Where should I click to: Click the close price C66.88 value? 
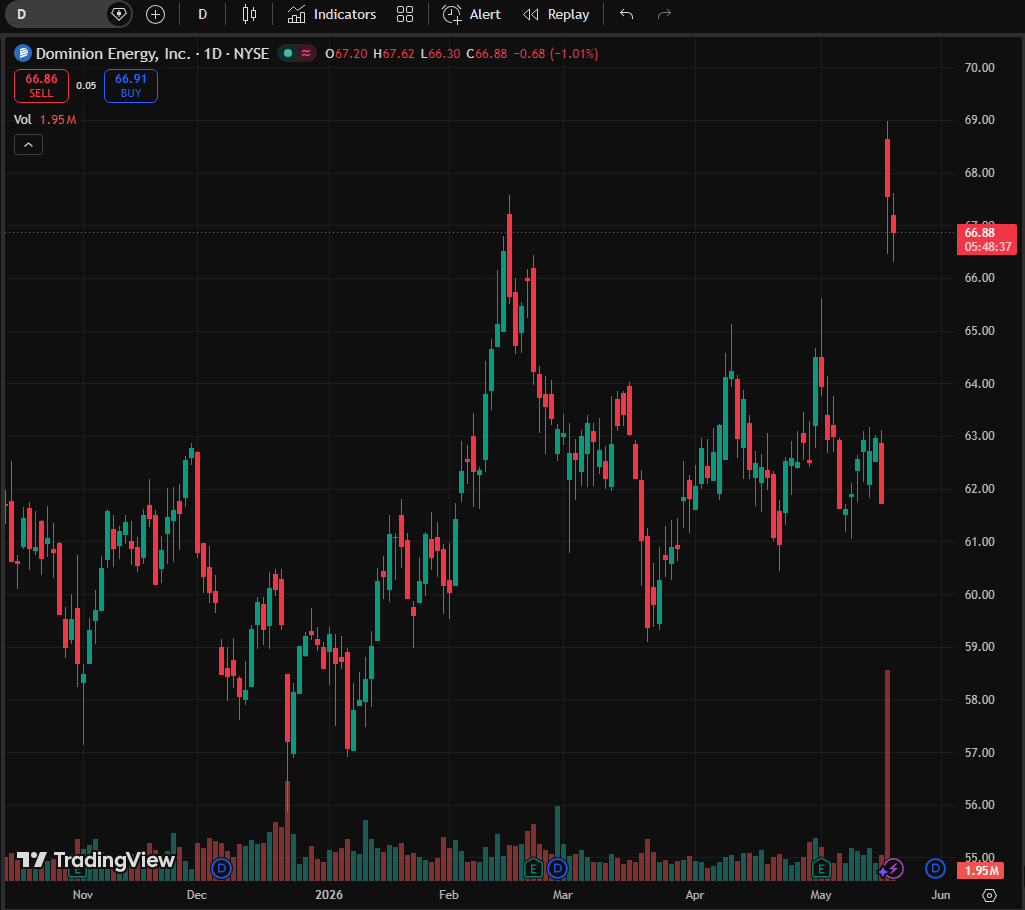point(486,54)
